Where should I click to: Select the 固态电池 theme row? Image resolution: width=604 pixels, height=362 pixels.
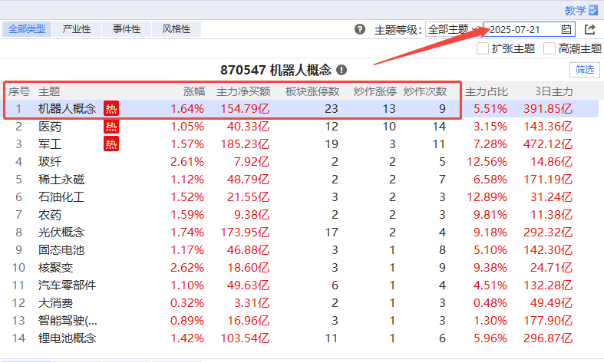click(x=299, y=250)
